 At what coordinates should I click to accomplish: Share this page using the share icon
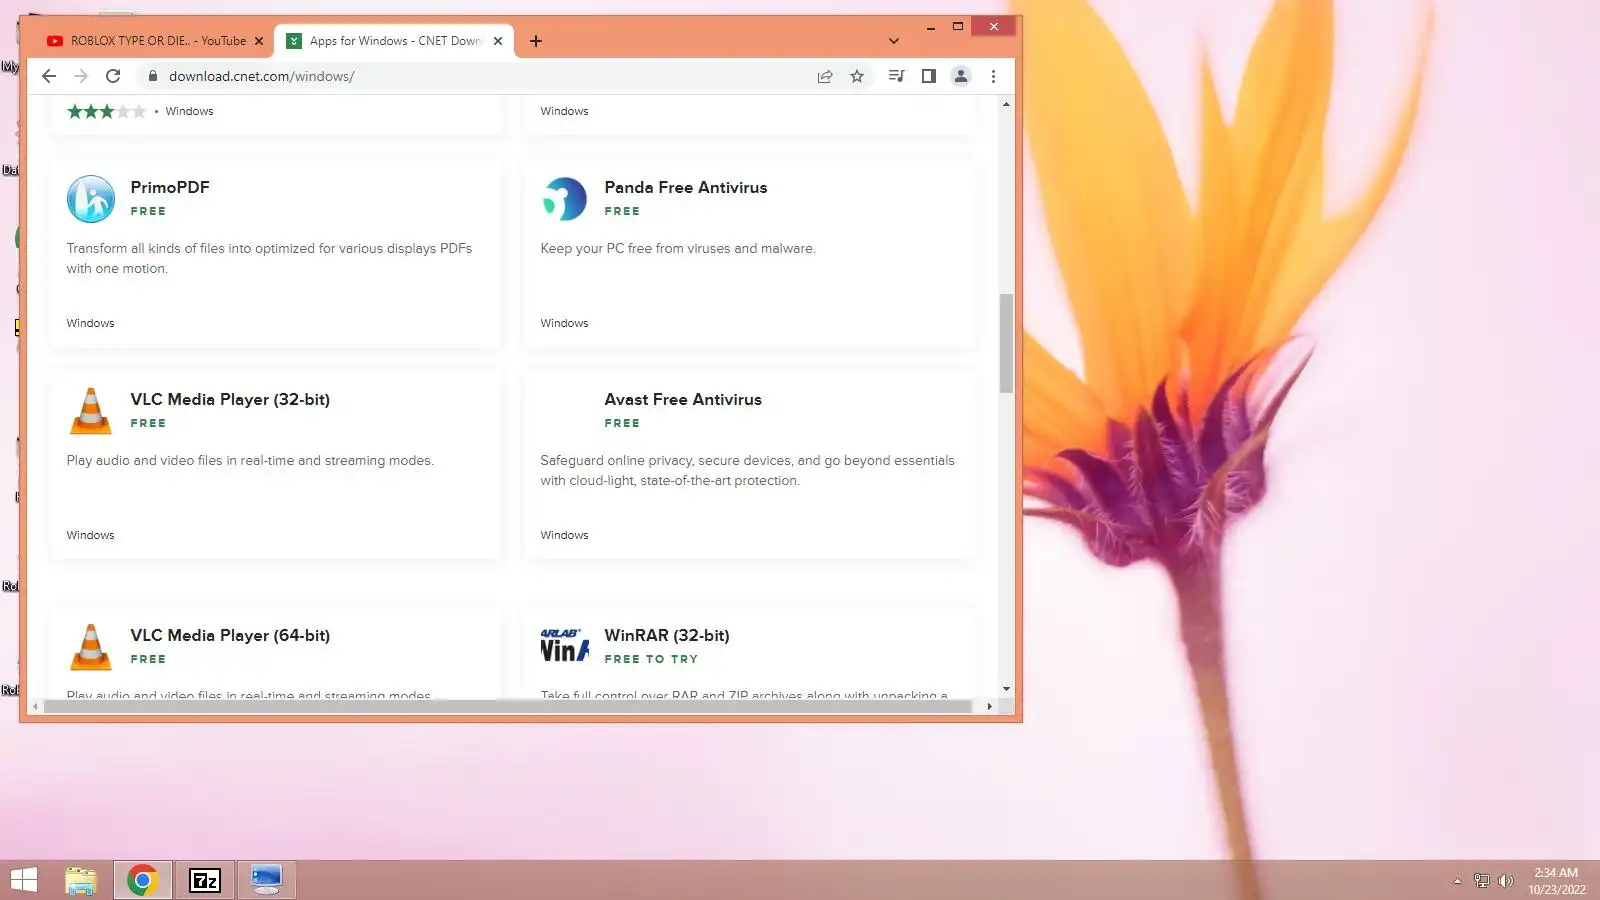click(825, 76)
